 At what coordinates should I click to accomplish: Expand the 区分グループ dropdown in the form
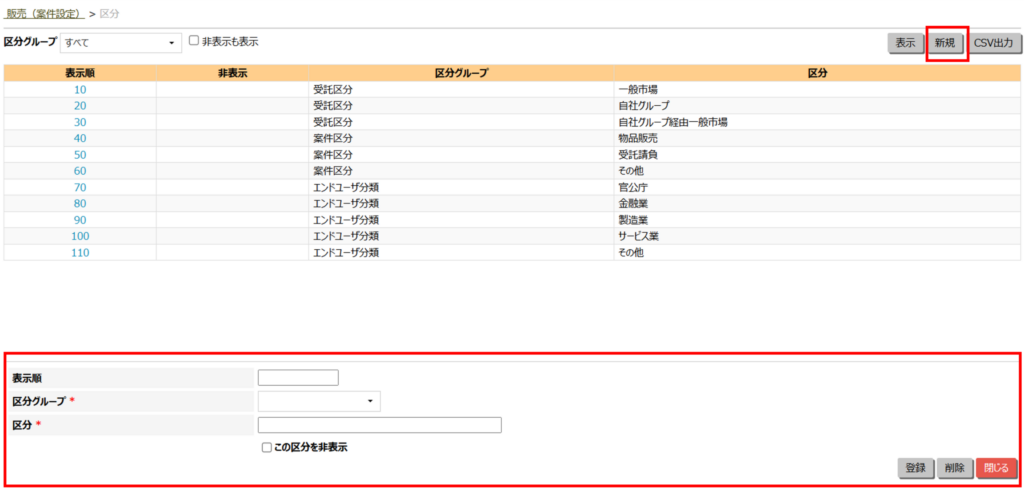pos(319,401)
